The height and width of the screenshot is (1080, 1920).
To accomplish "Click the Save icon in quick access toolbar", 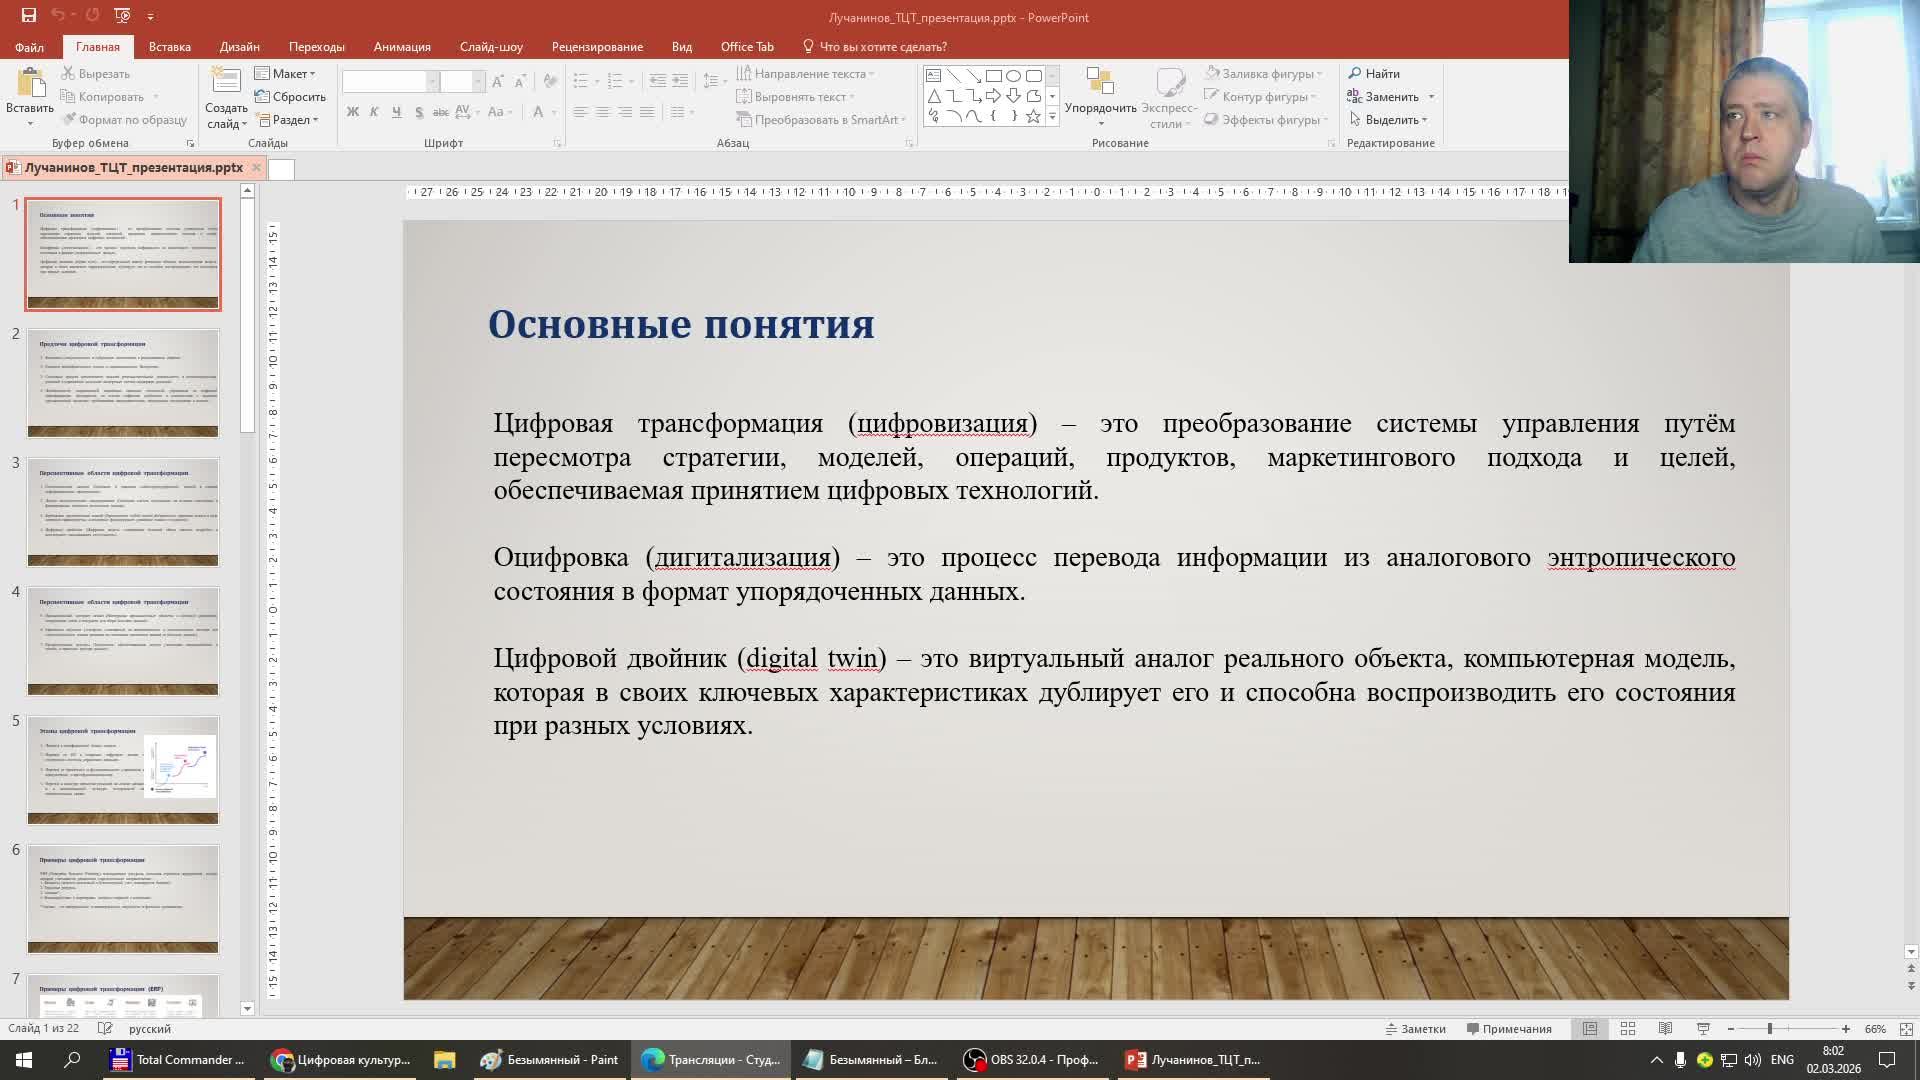I will (x=28, y=16).
